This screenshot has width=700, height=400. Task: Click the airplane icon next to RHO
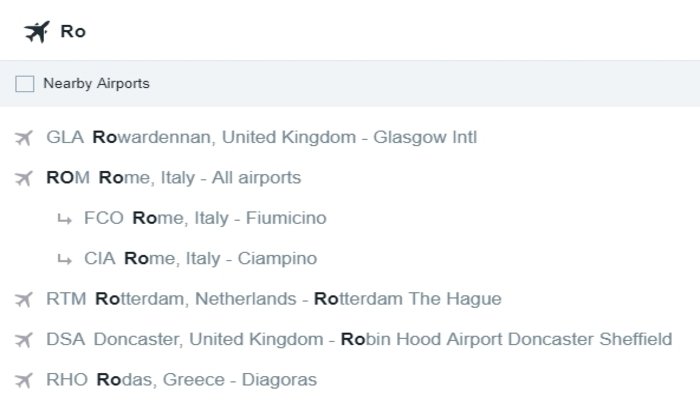(x=24, y=380)
